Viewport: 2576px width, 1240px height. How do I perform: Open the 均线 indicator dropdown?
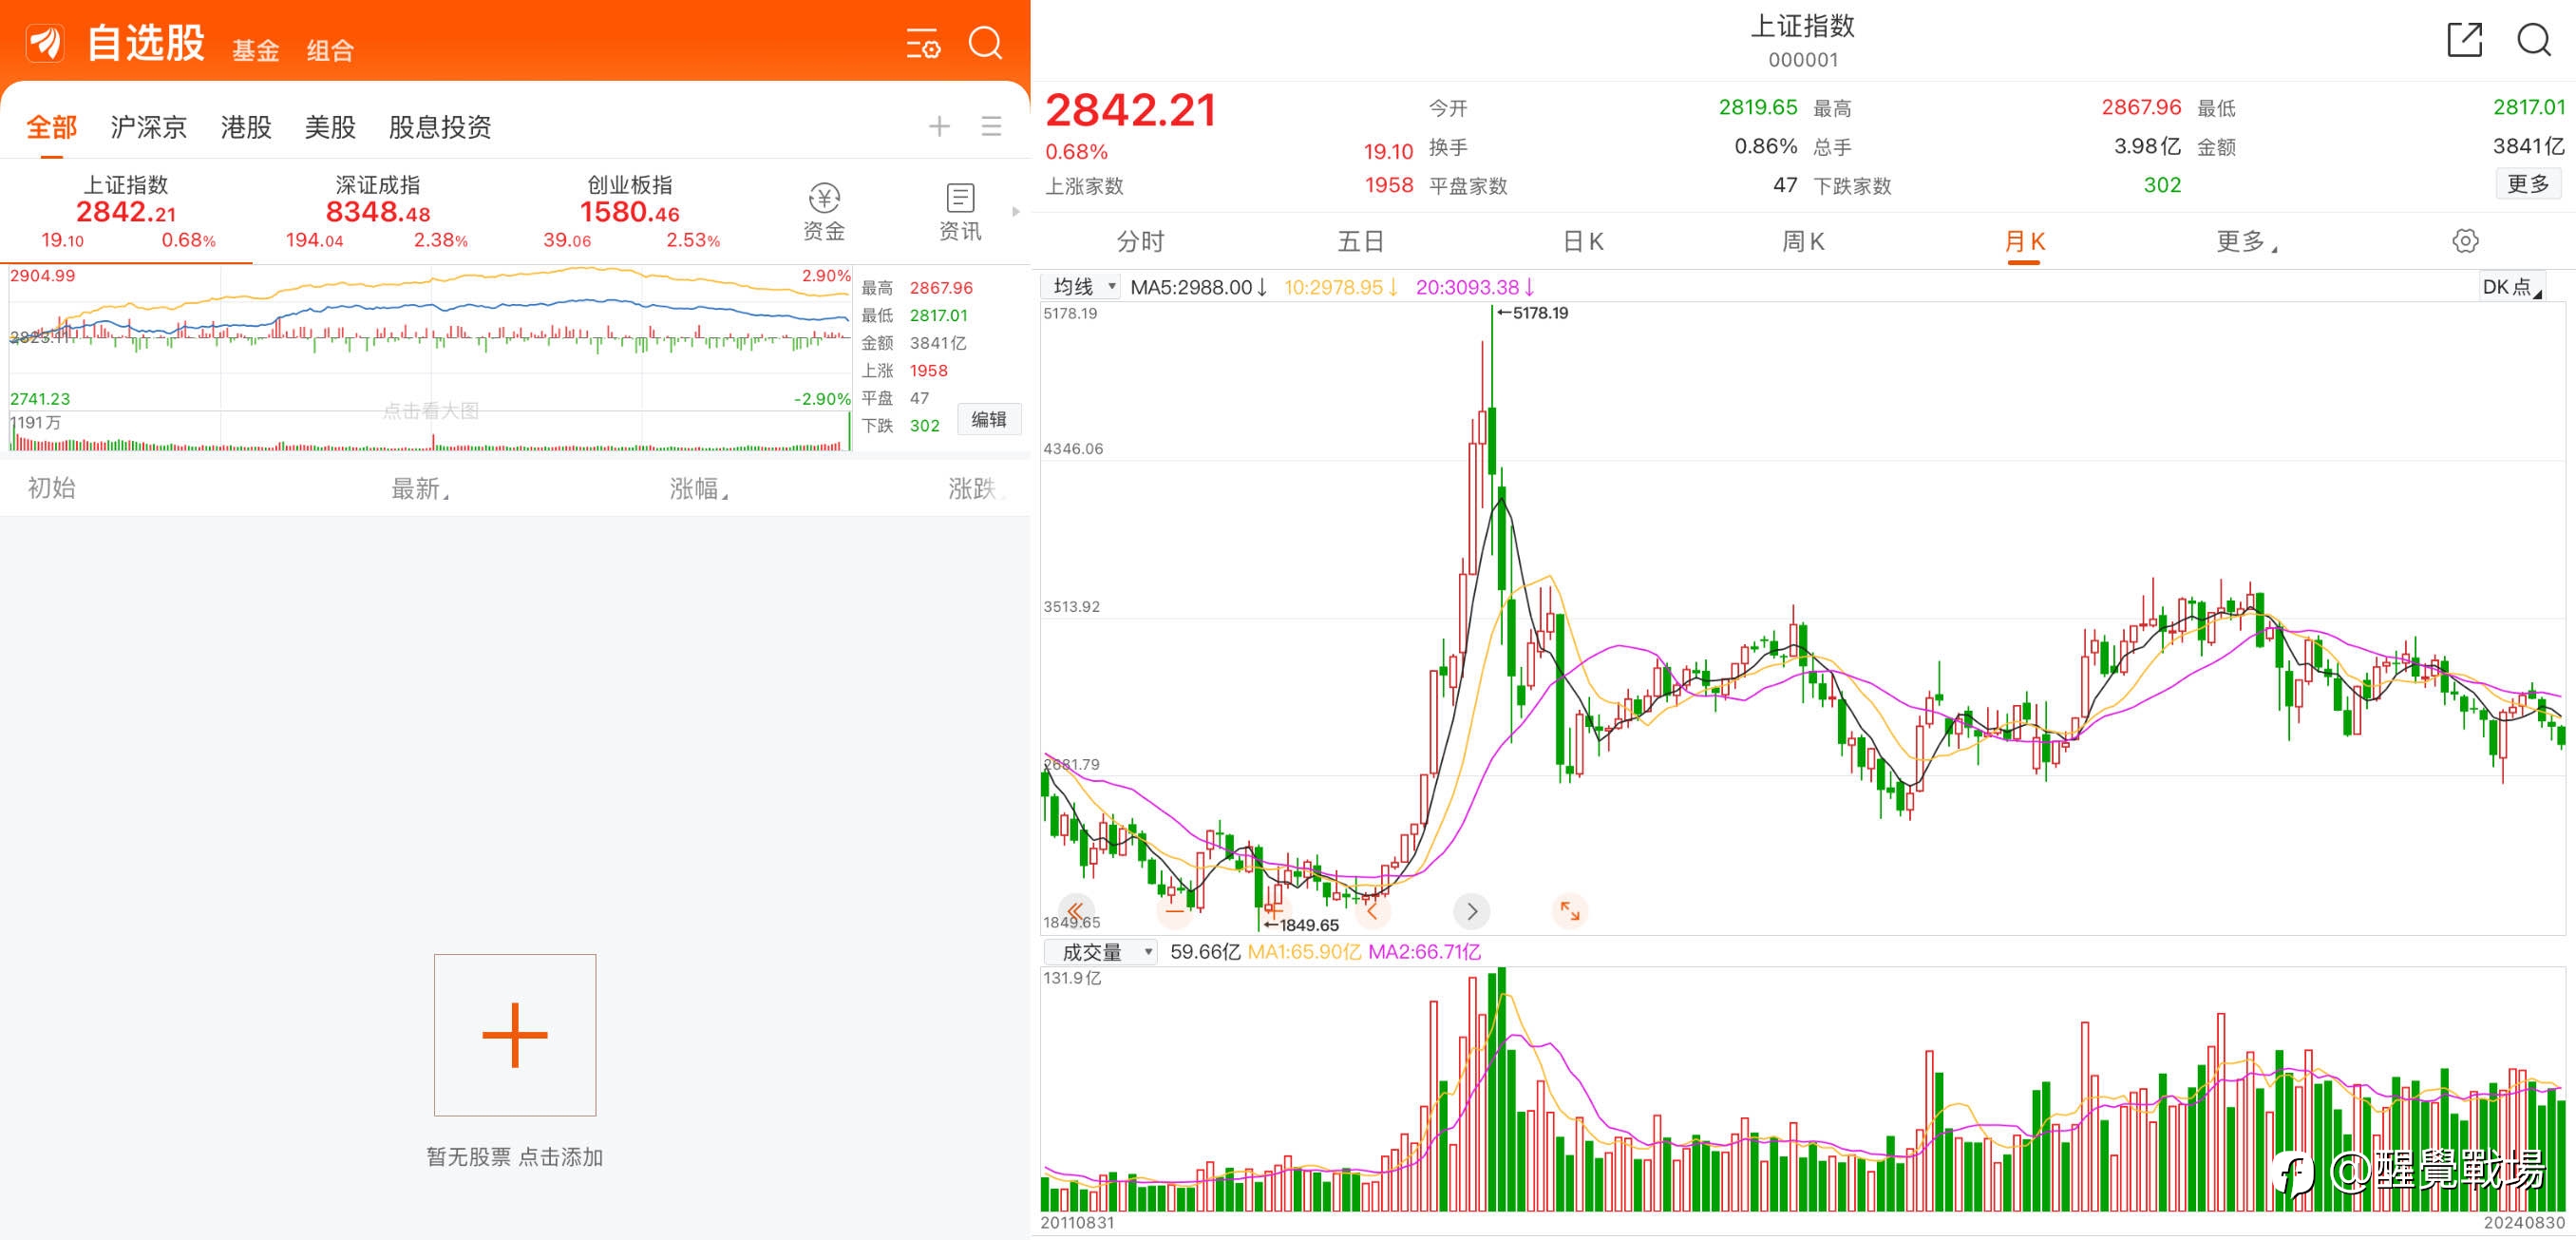1082,287
